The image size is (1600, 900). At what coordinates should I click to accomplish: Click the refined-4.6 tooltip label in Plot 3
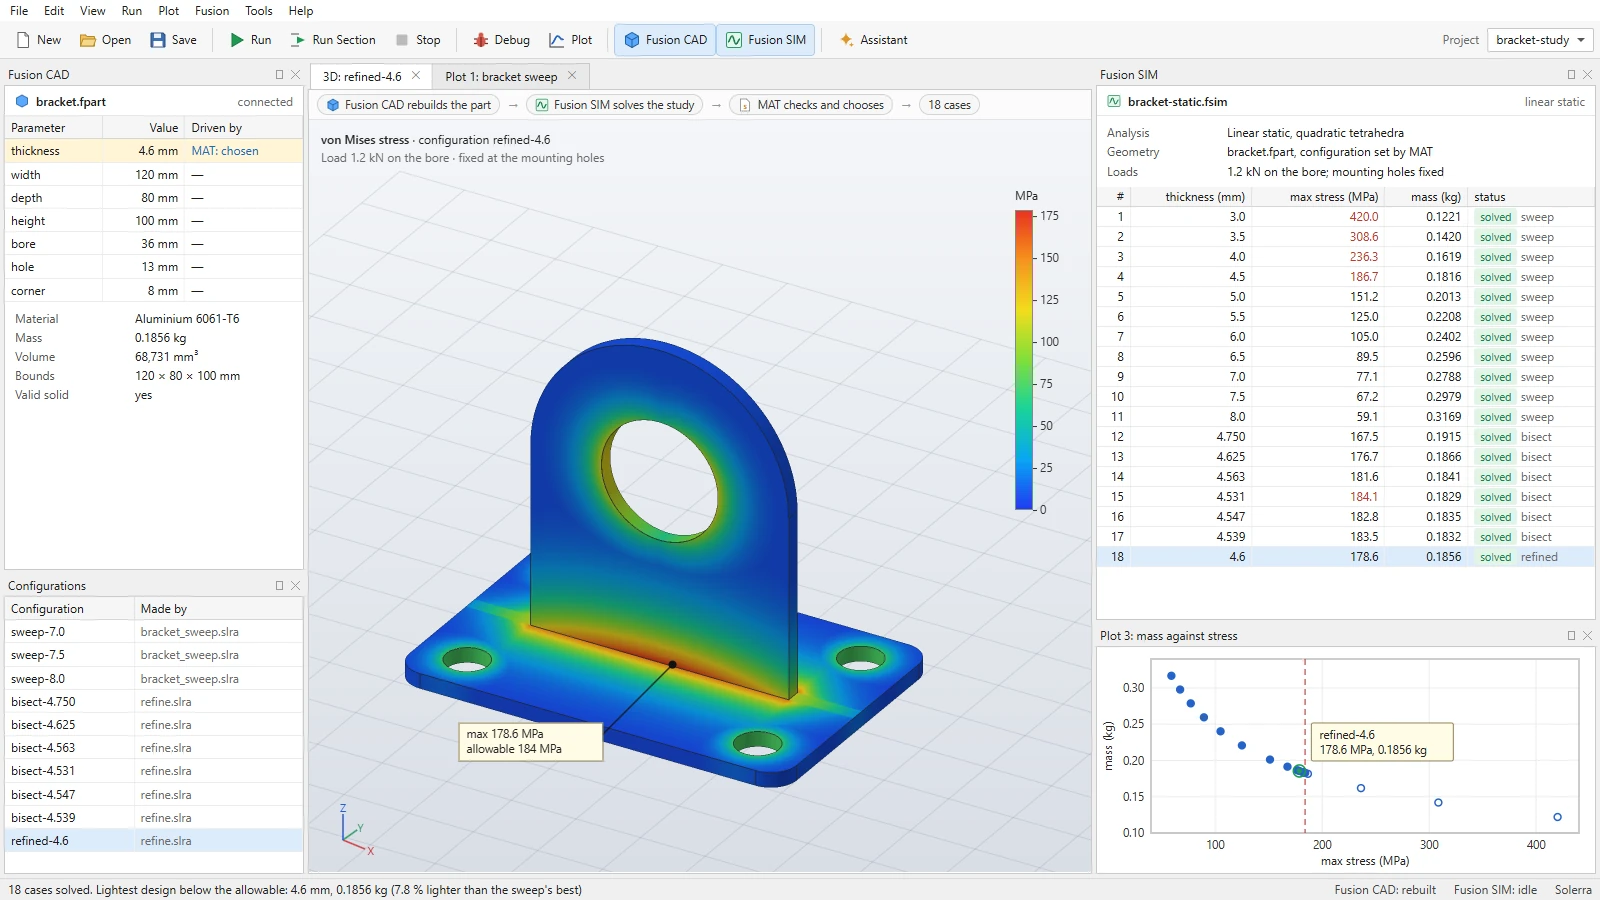coord(1382,742)
